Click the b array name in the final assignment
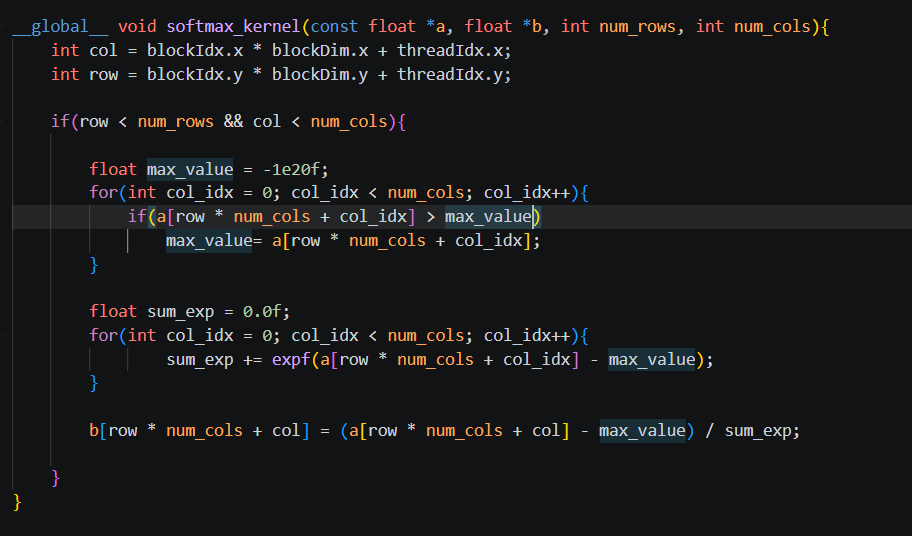The width and height of the screenshot is (912, 536). (94, 430)
